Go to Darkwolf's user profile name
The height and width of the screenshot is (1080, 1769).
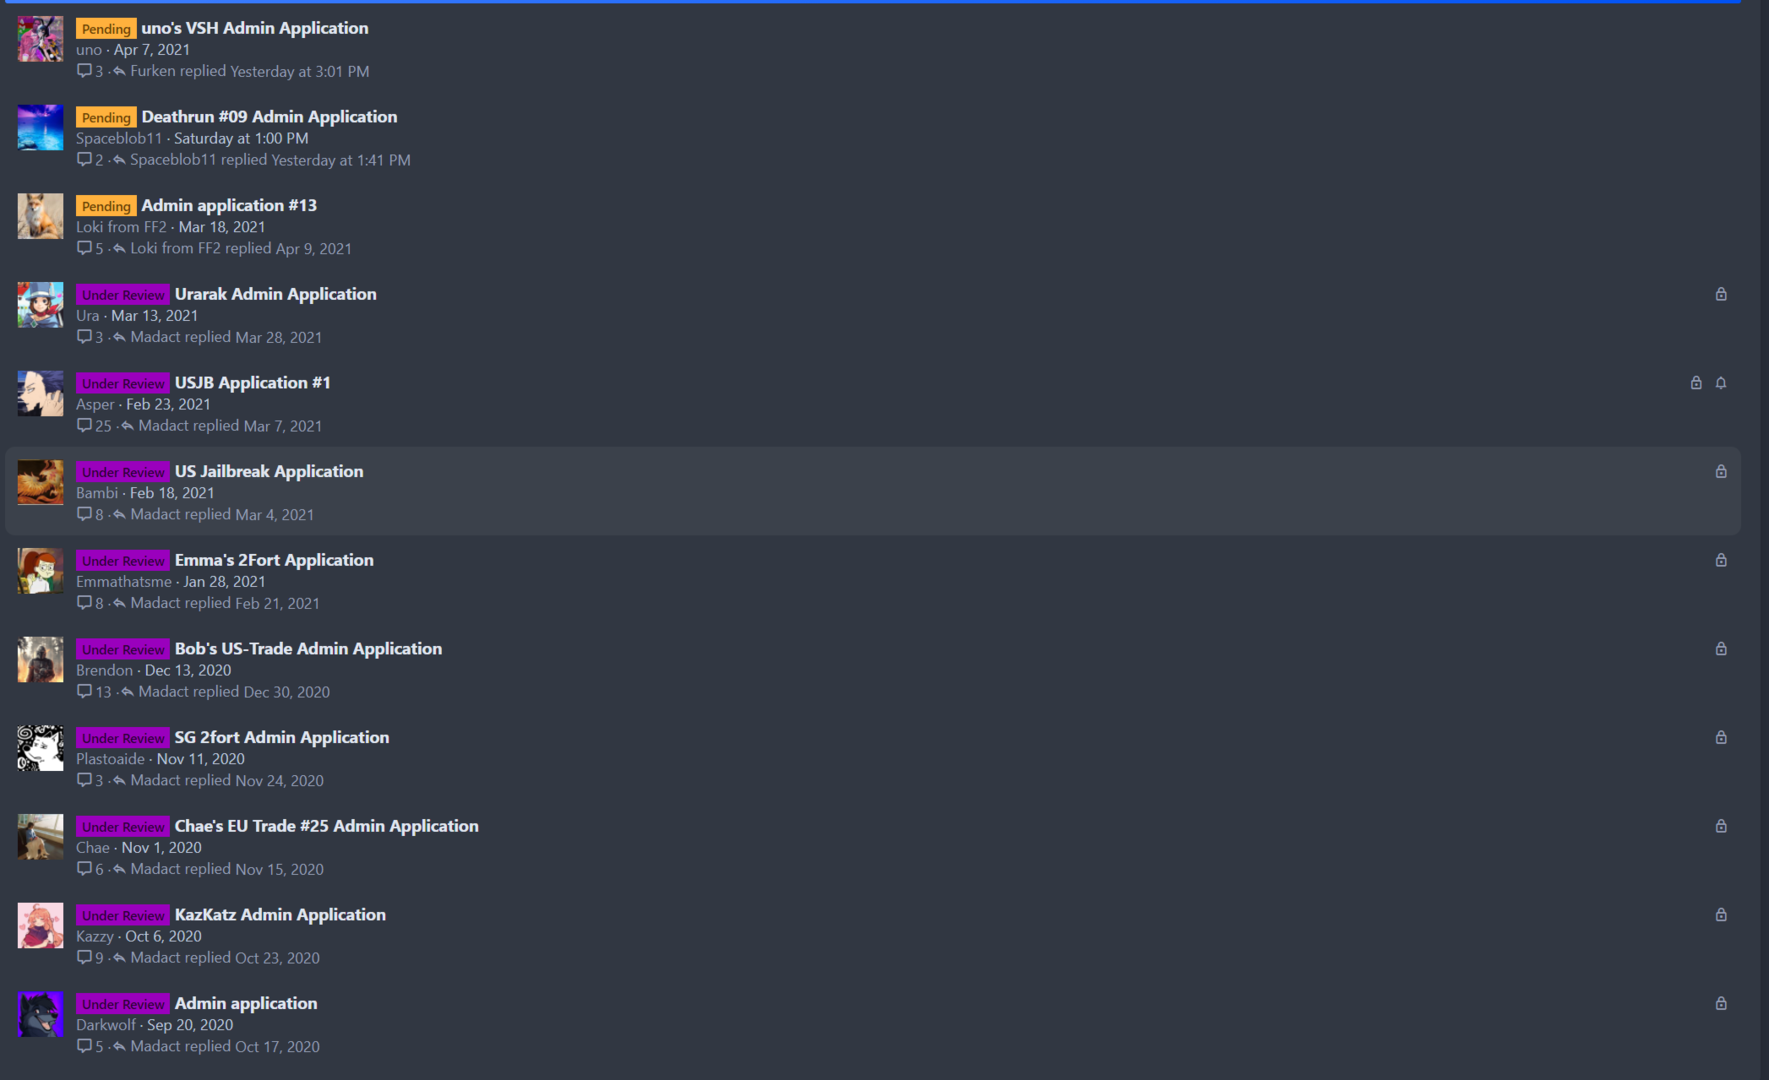pyautogui.click(x=106, y=1025)
